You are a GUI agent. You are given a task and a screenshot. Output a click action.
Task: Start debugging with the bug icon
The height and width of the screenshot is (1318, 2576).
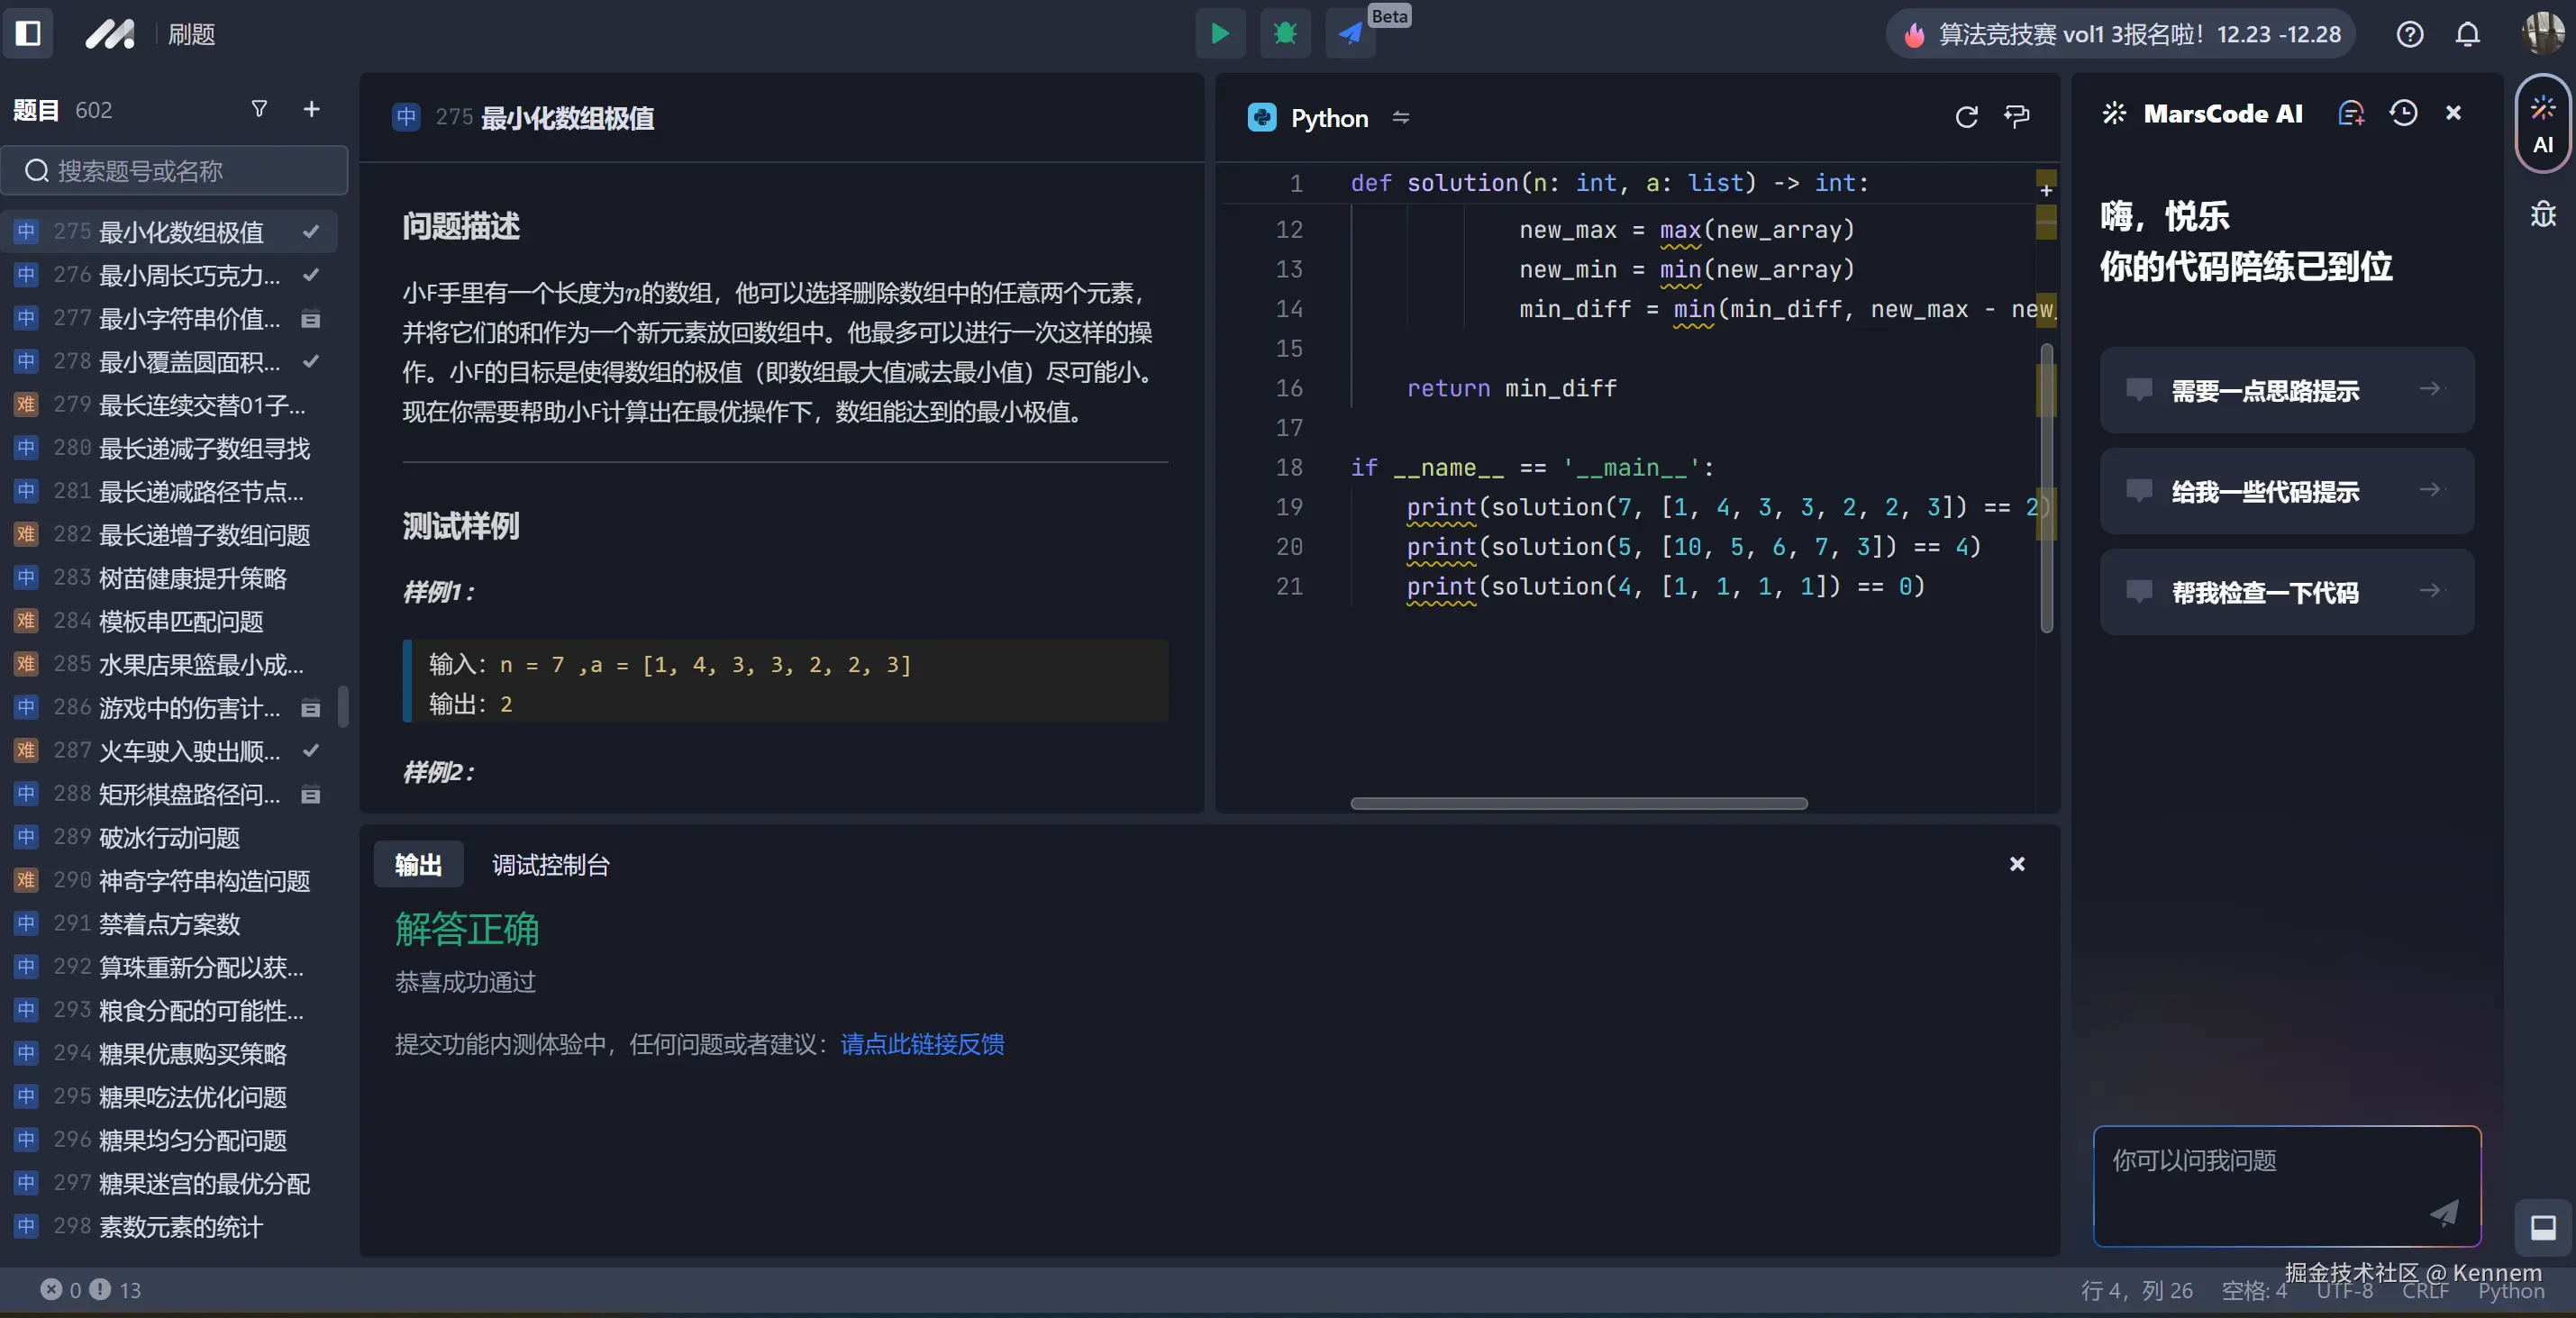coord(1284,33)
